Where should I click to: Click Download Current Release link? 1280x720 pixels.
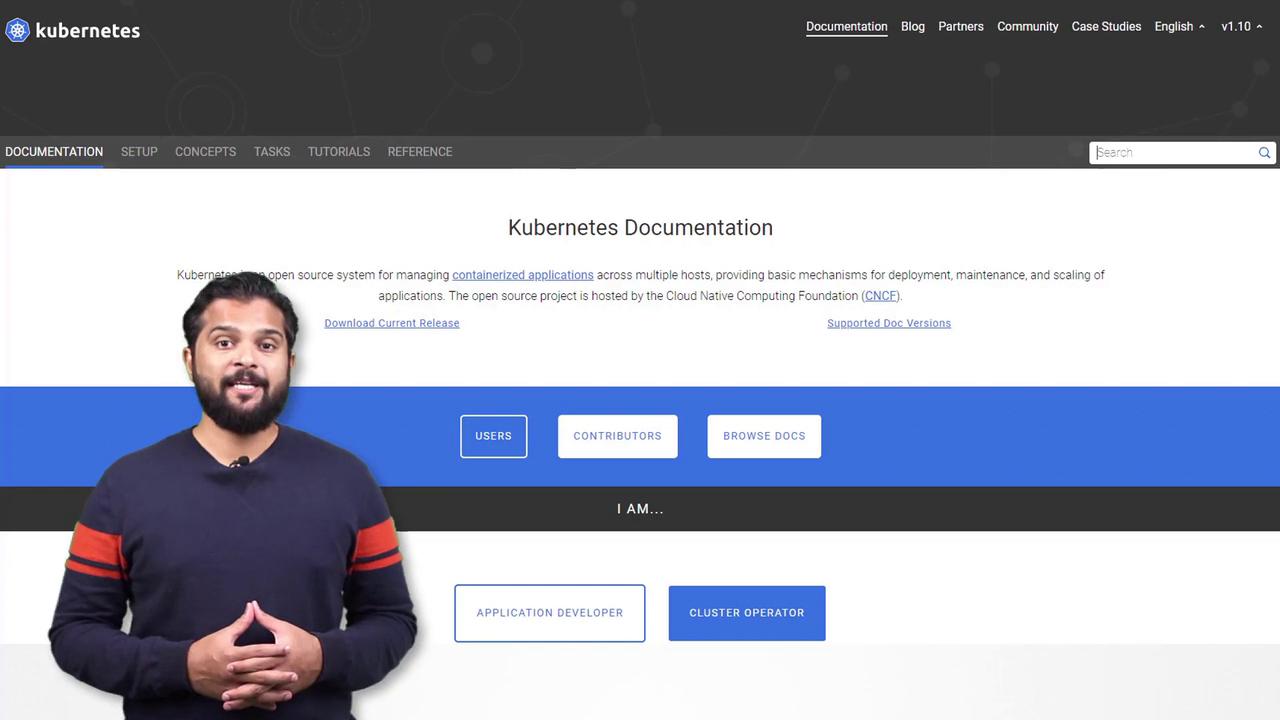(392, 323)
